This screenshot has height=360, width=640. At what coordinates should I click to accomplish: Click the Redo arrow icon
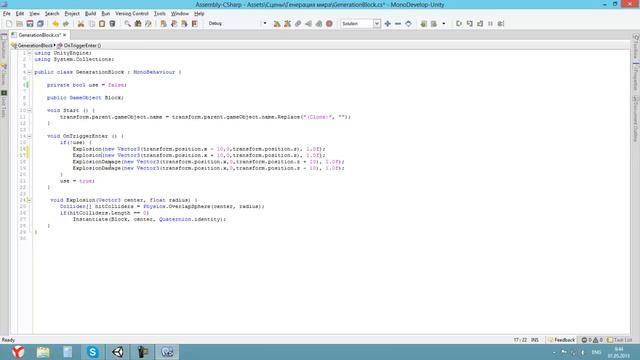click(x=65, y=24)
